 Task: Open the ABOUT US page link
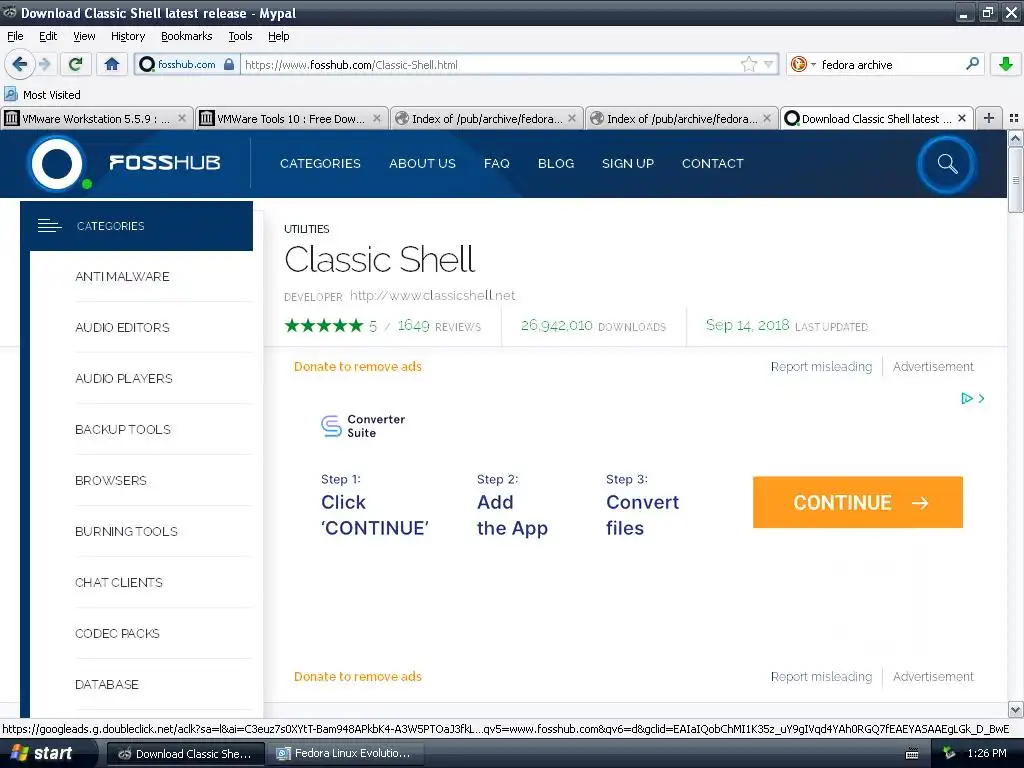(422, 163)
